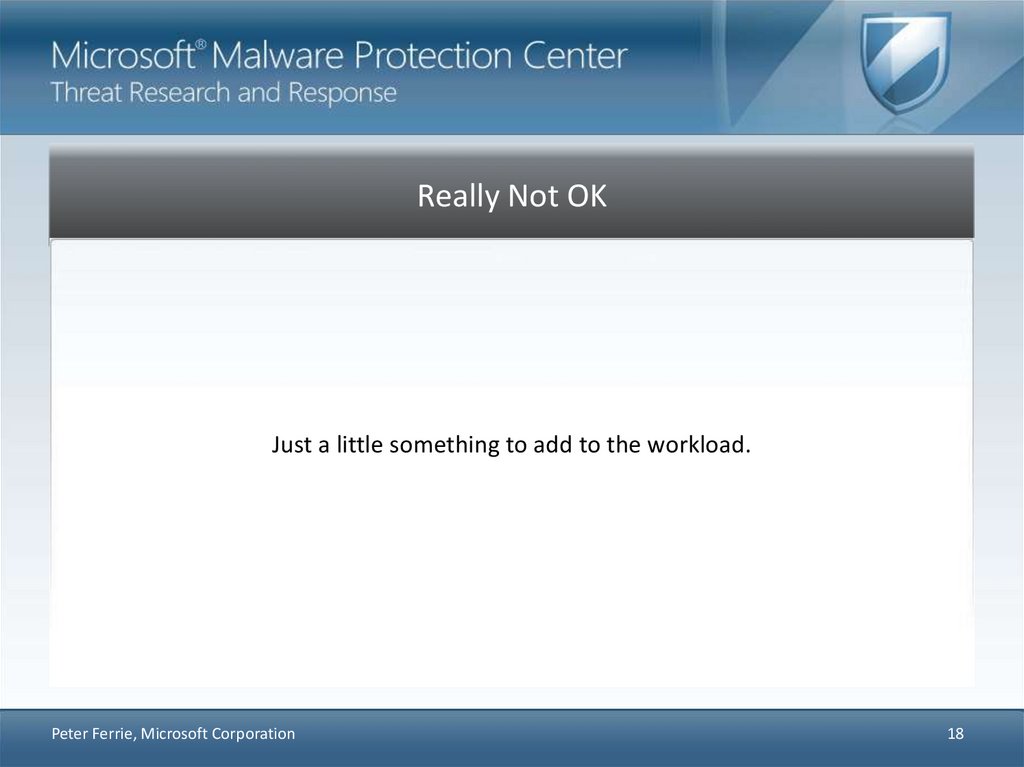Click the word "Threat" in the subtitle

coord(85,93)
